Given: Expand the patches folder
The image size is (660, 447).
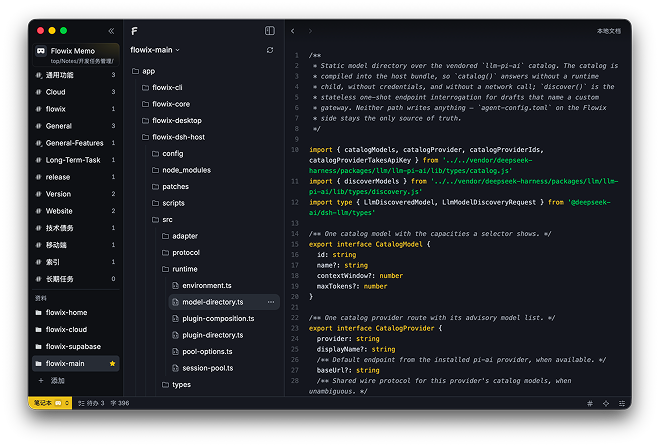Looking at the screenshot, I should (170, 186).
